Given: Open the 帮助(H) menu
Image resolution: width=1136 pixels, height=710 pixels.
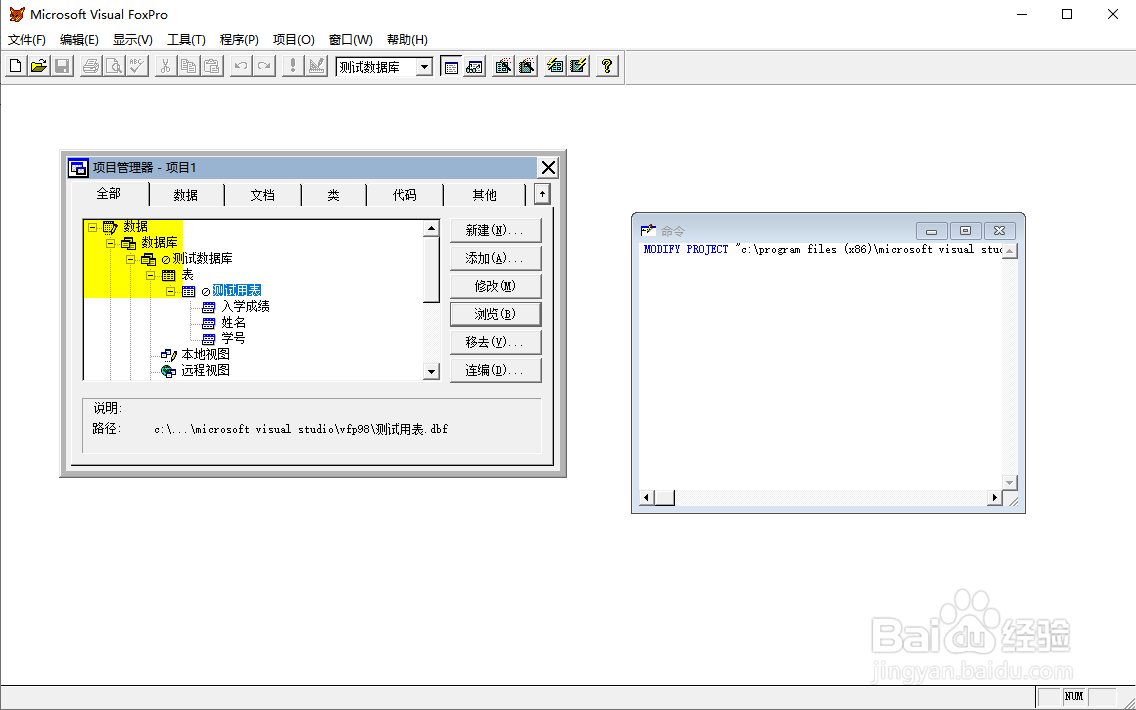Looking at the screenshot, I should pos(407,40).
